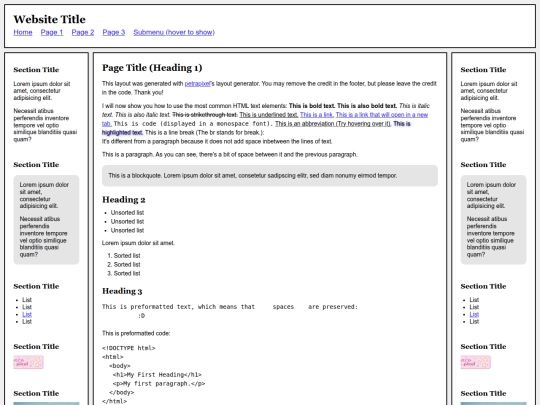Click the 'This is a link.' hyperlink

[x=316, y=115]
